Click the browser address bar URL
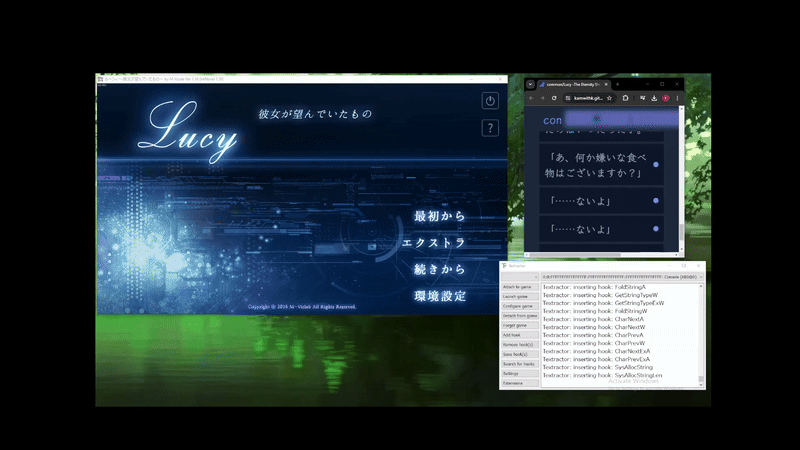The height and width of the screenshot is (450, 800). point(588,98)
